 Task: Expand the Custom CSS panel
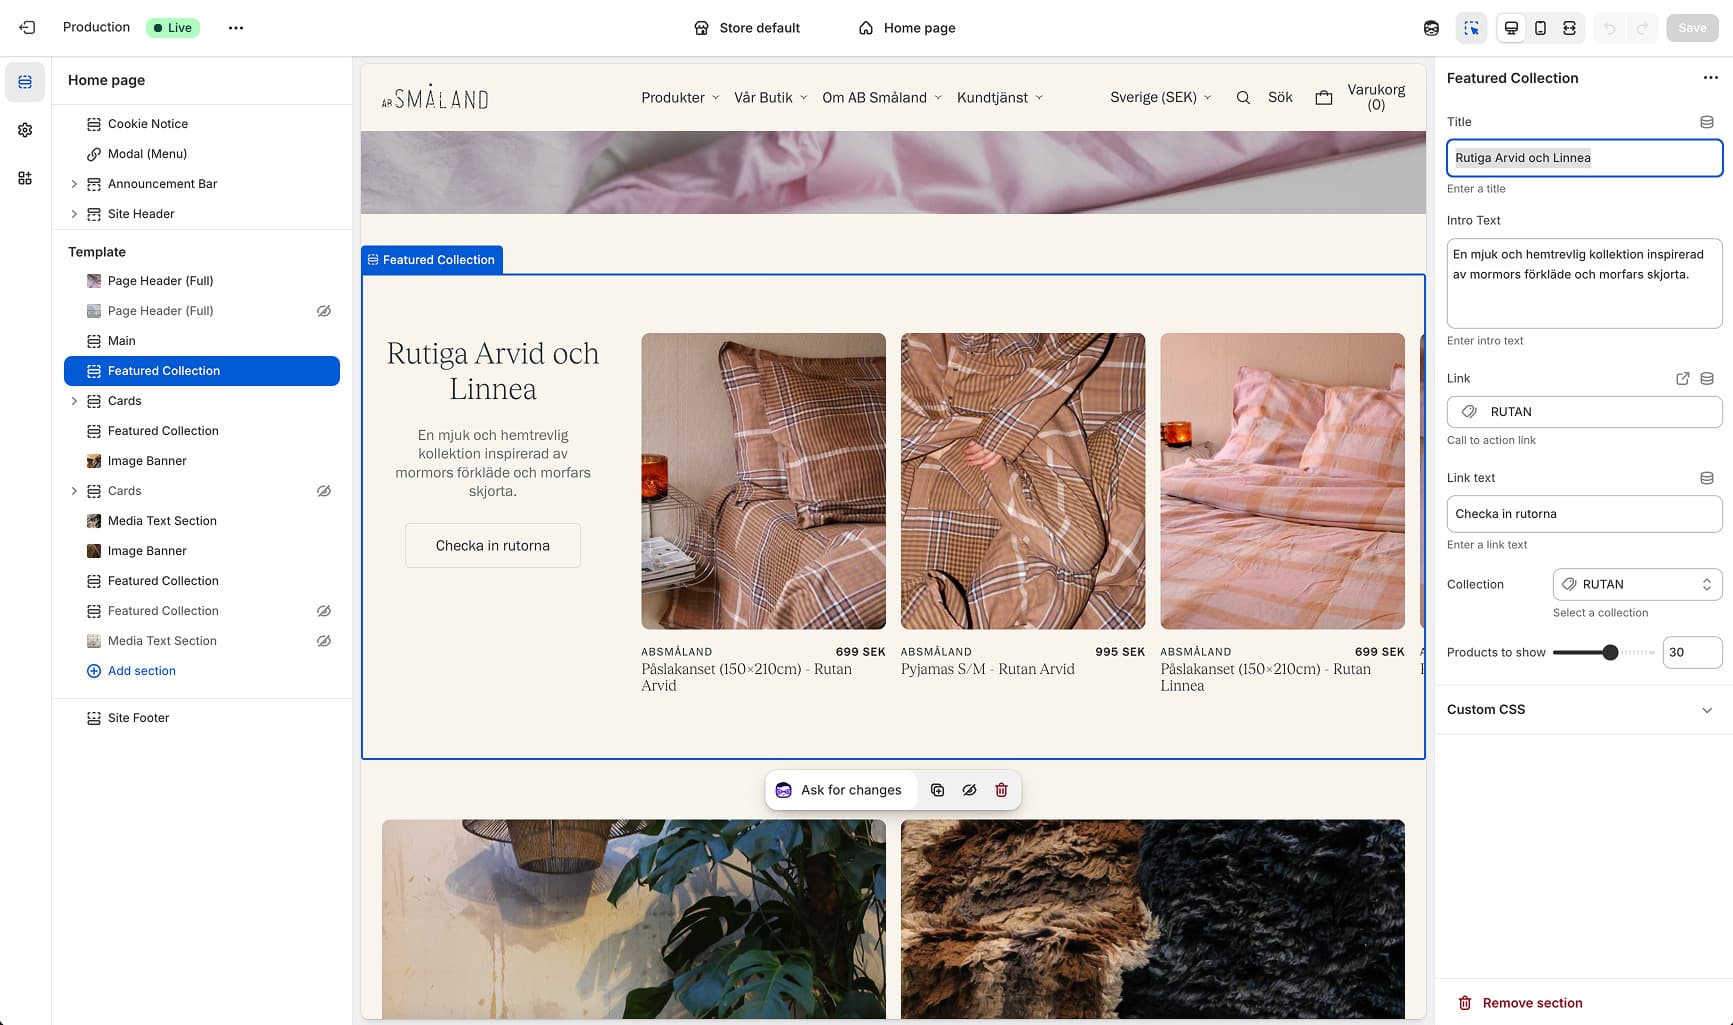tap(1706, 710)
